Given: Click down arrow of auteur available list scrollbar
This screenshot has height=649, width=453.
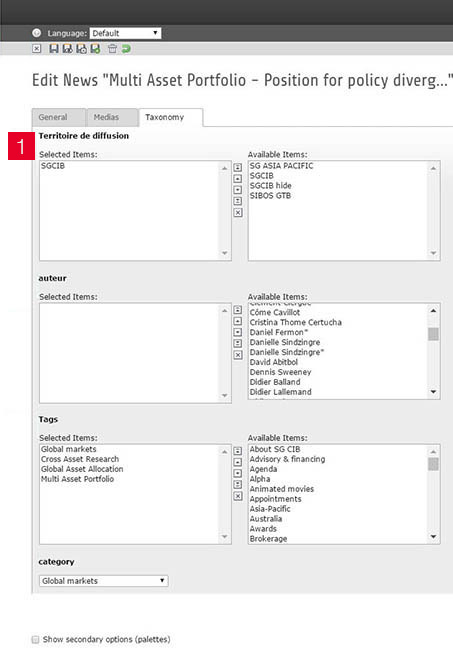Looking at the screenshot, I should click(x=433, y=392).
